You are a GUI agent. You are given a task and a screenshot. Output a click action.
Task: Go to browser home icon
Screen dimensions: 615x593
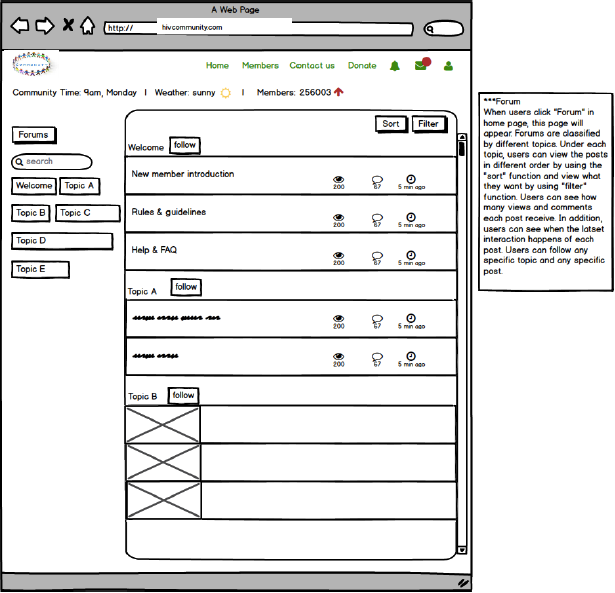(x=88, y=26)
